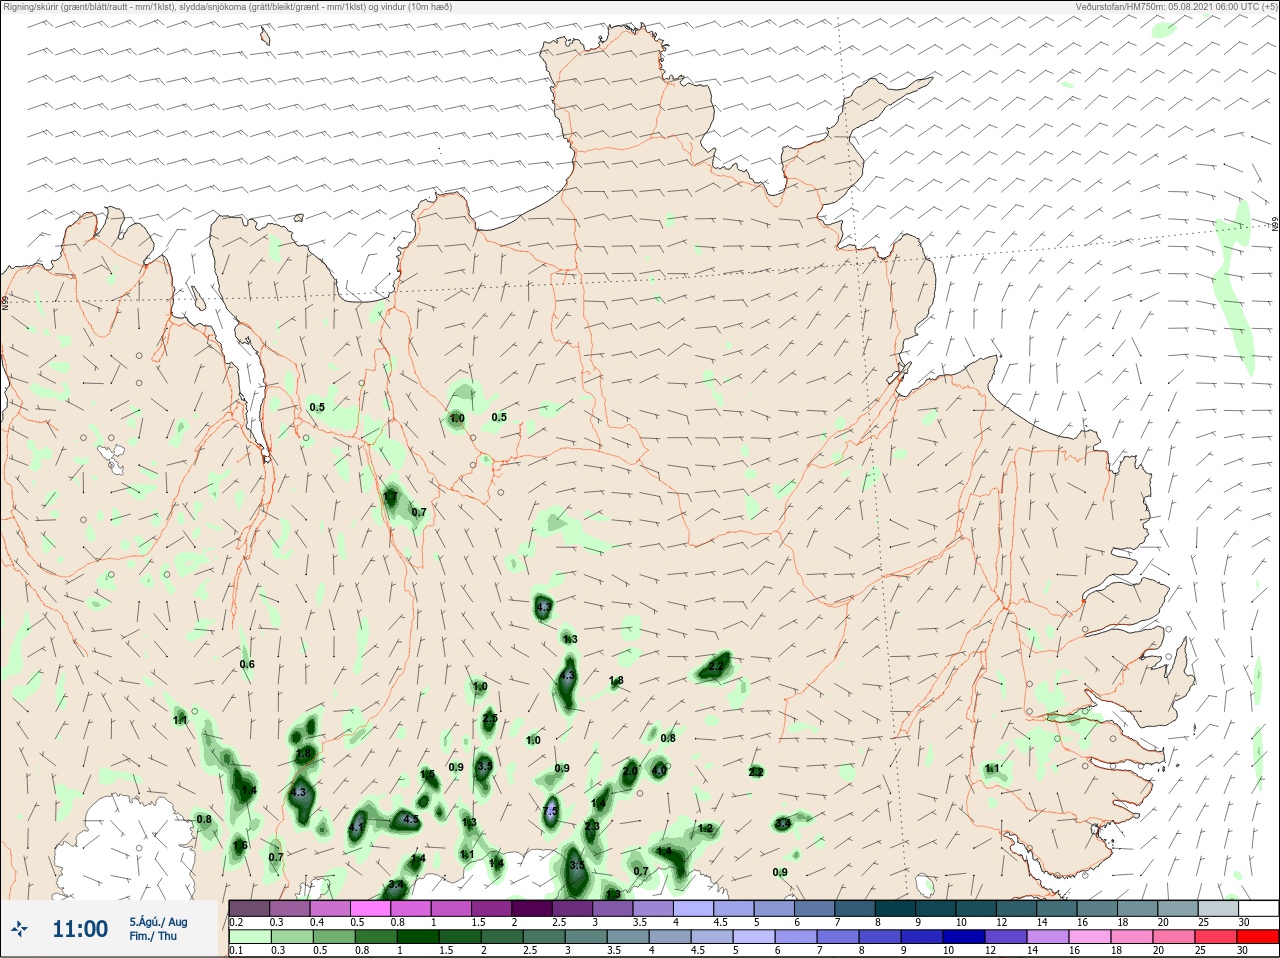Pick the bright pink 0.5–0.8 sleet legend swatch
The width and height of the screenshot is (1280, 958).
point(370,908)
